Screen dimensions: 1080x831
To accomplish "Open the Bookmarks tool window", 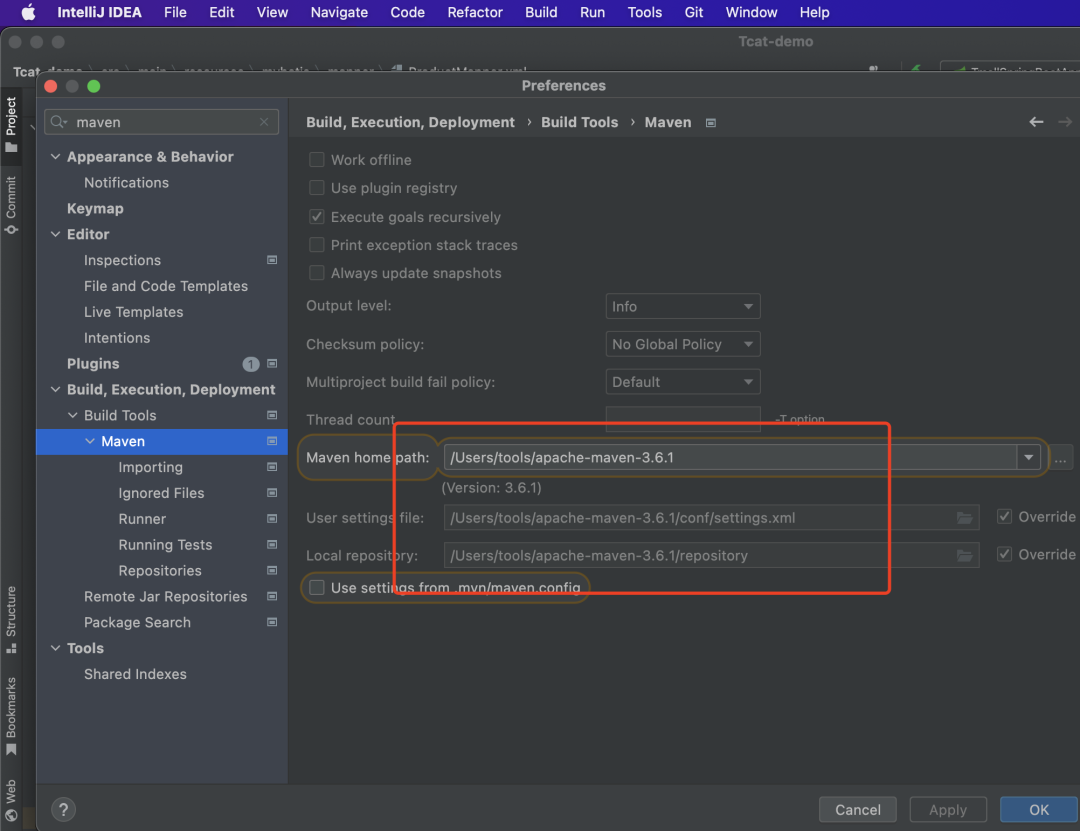I will click(11, 714).
